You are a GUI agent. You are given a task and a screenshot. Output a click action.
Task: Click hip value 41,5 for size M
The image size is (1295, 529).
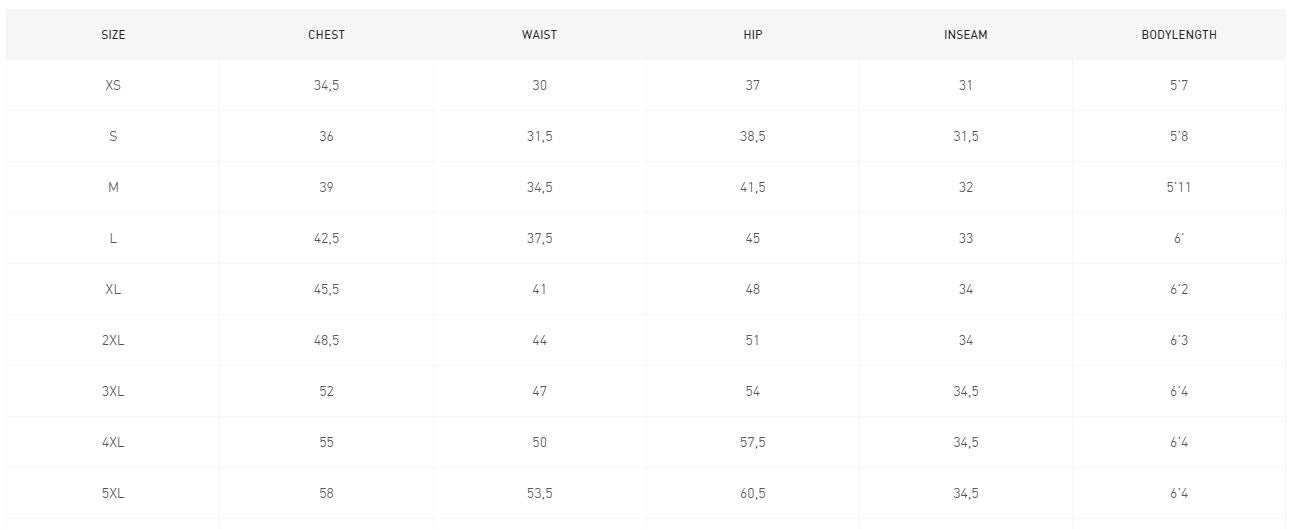coord(753,188)
